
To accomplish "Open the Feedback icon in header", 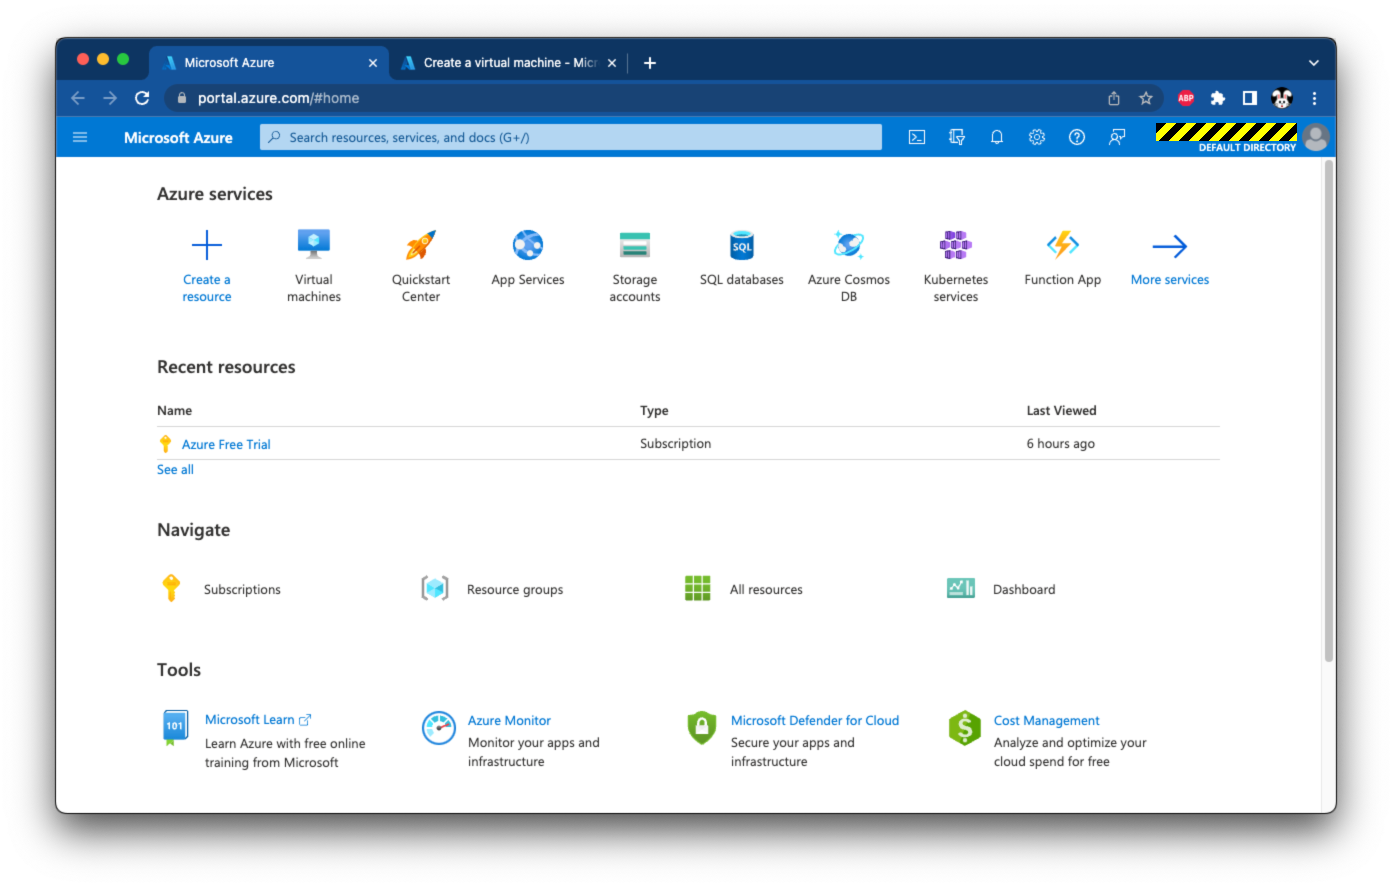I will point(1117,138).
